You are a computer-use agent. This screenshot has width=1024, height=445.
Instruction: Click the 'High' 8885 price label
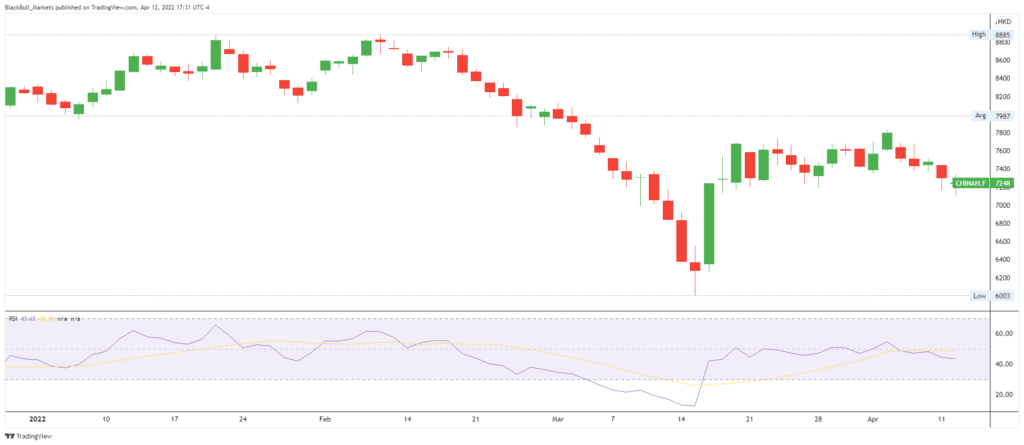(x=990, y=34)
